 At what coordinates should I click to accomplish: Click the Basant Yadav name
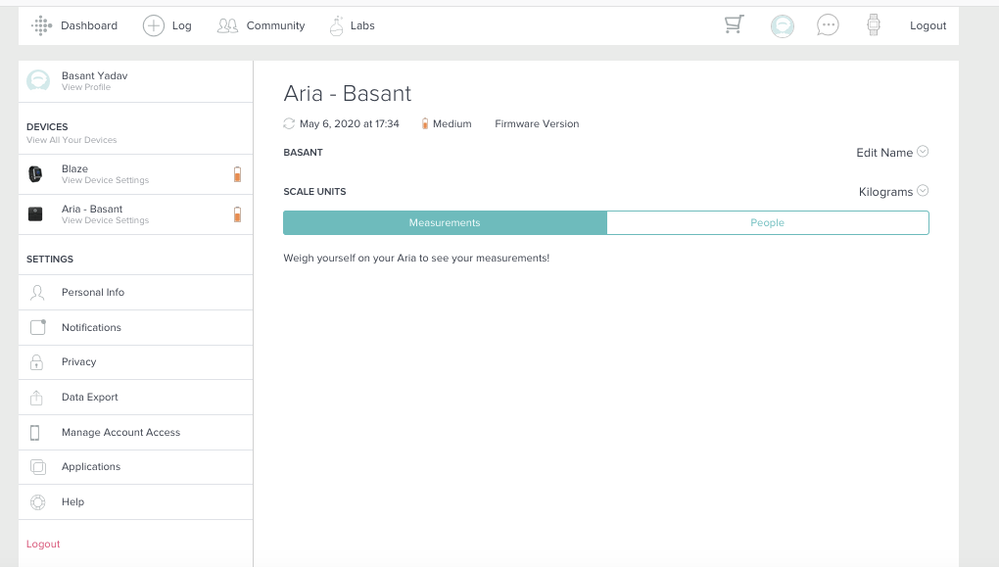click(x=94, y=75)
